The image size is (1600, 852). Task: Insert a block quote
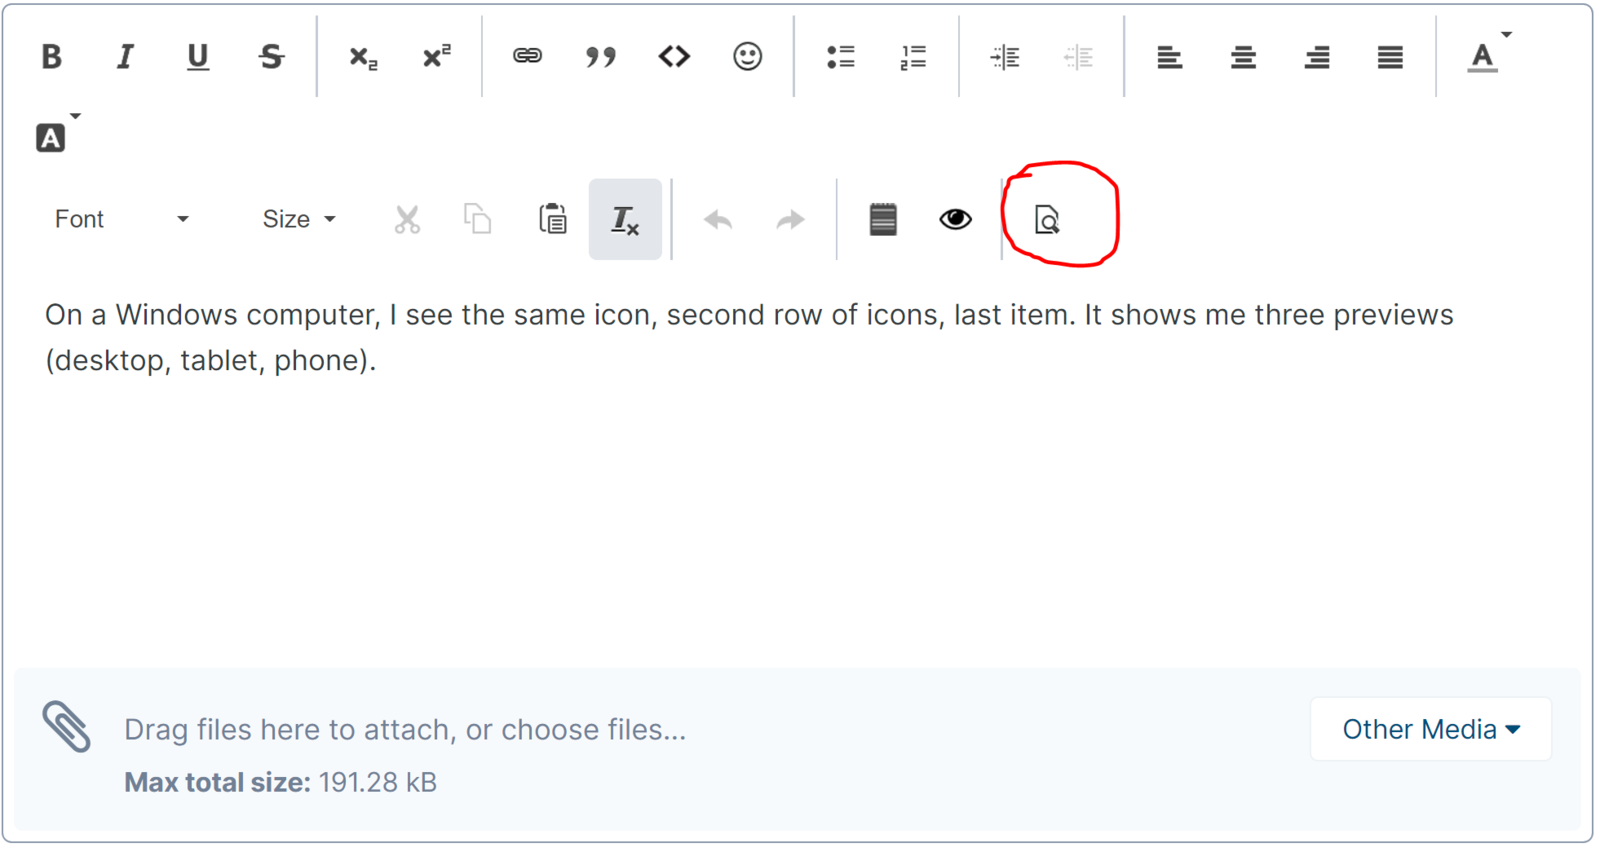600,57
